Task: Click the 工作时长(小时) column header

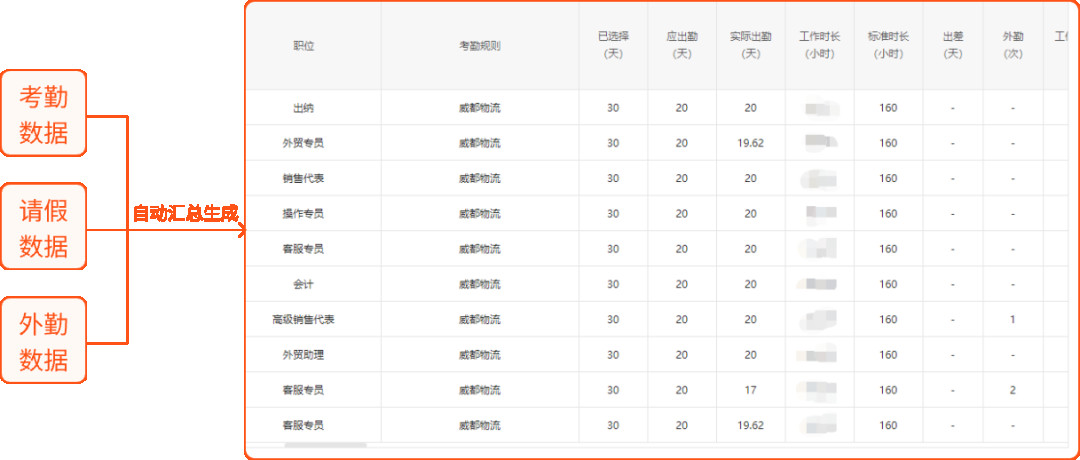Action: pyautogui.click(x=820, y=45)
